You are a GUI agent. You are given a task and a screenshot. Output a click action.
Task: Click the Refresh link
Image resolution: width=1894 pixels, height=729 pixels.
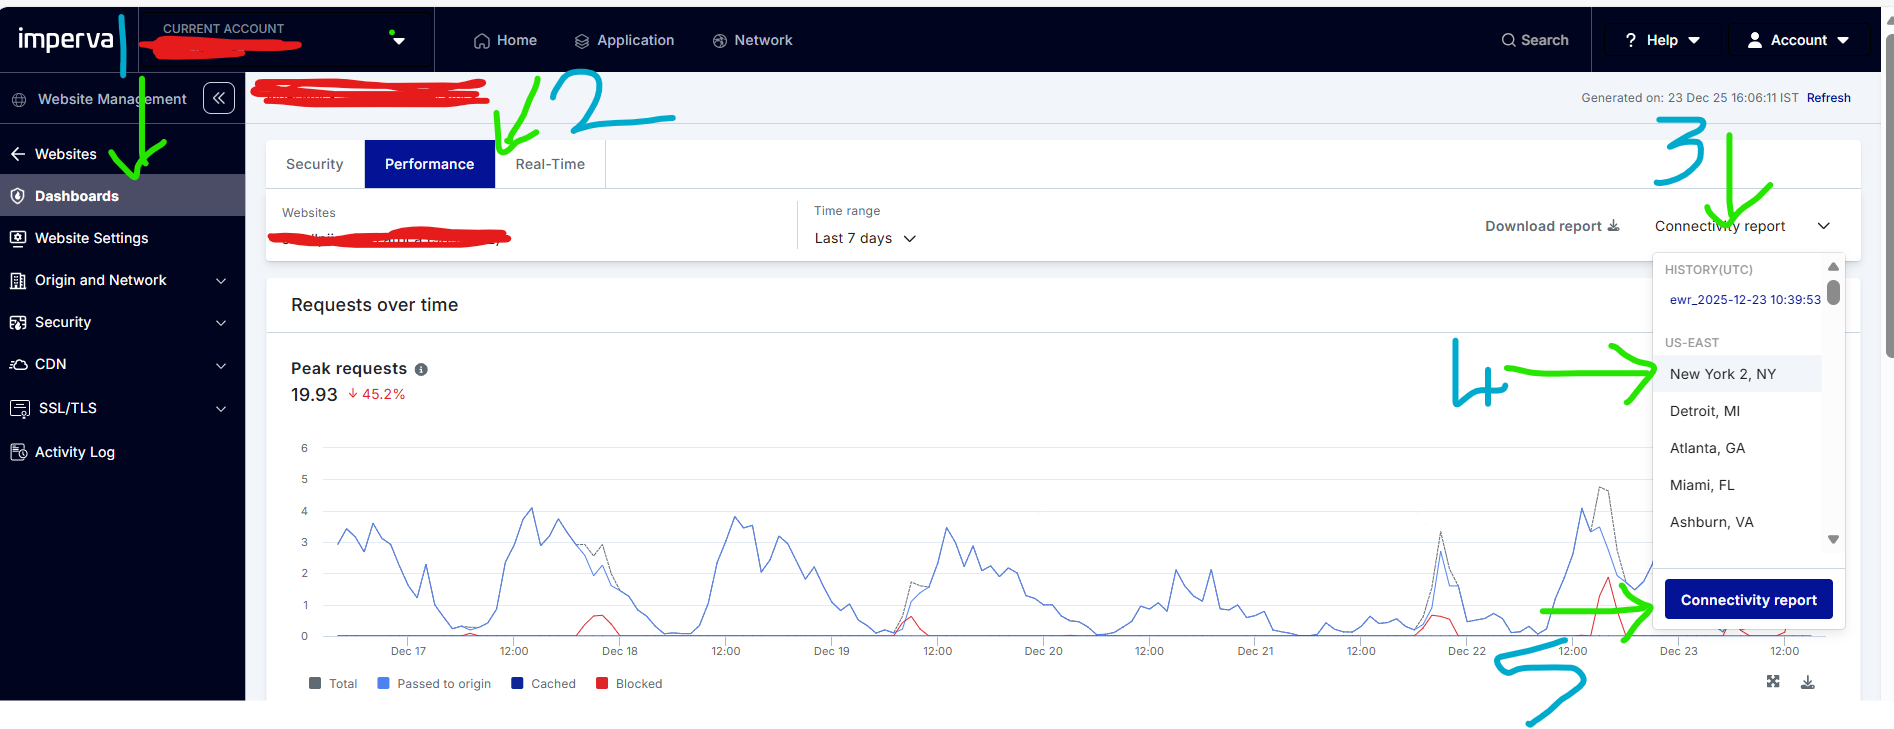(x=1828, y=98)
